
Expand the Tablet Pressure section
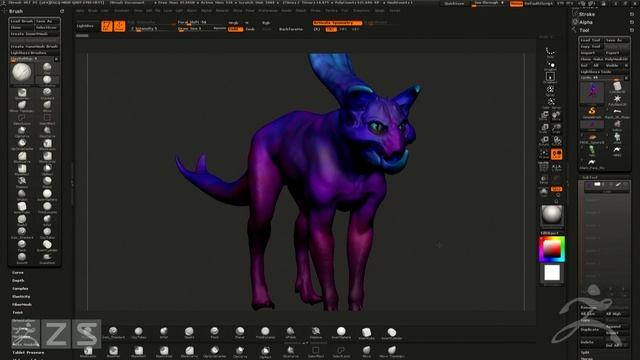click(x=28, y=352)
